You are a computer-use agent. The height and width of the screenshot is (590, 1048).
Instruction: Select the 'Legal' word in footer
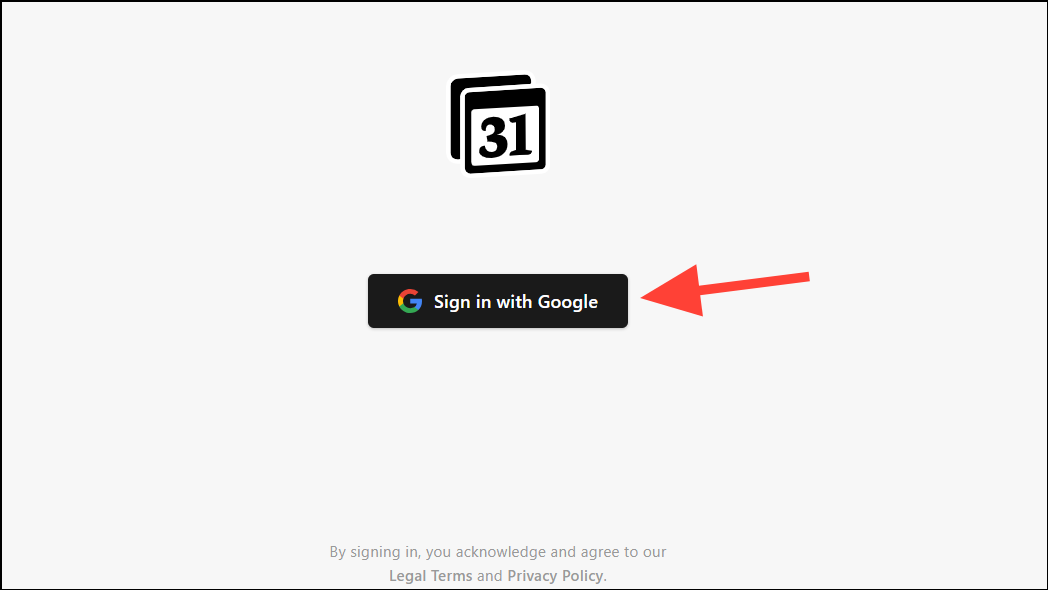408,575
